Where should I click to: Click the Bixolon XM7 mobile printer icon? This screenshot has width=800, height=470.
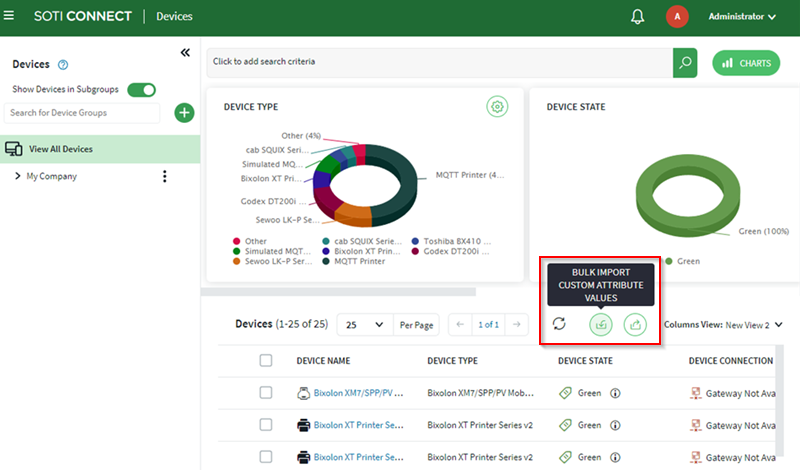(x=304, y=393)
